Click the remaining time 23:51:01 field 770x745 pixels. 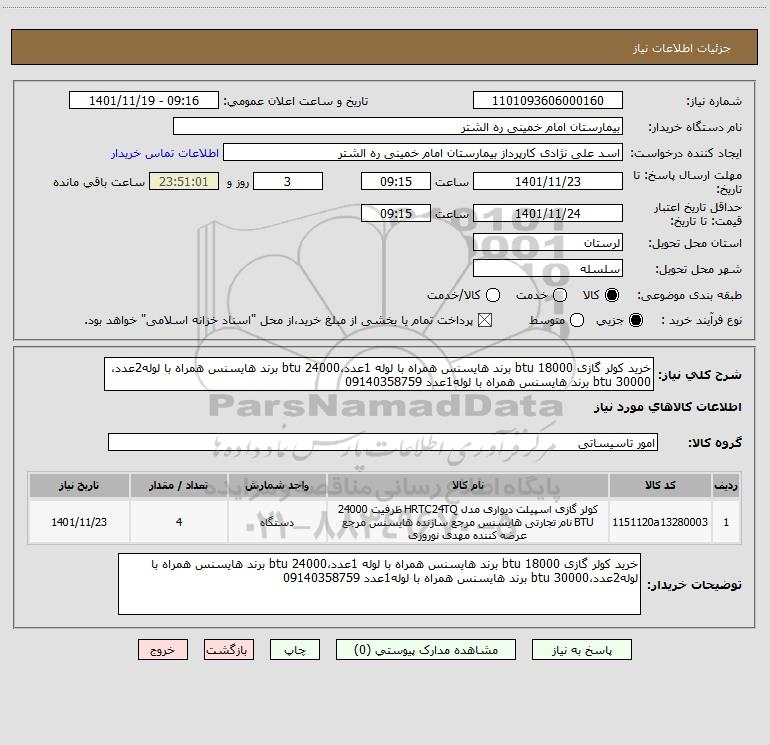click(x=184, y=181)
